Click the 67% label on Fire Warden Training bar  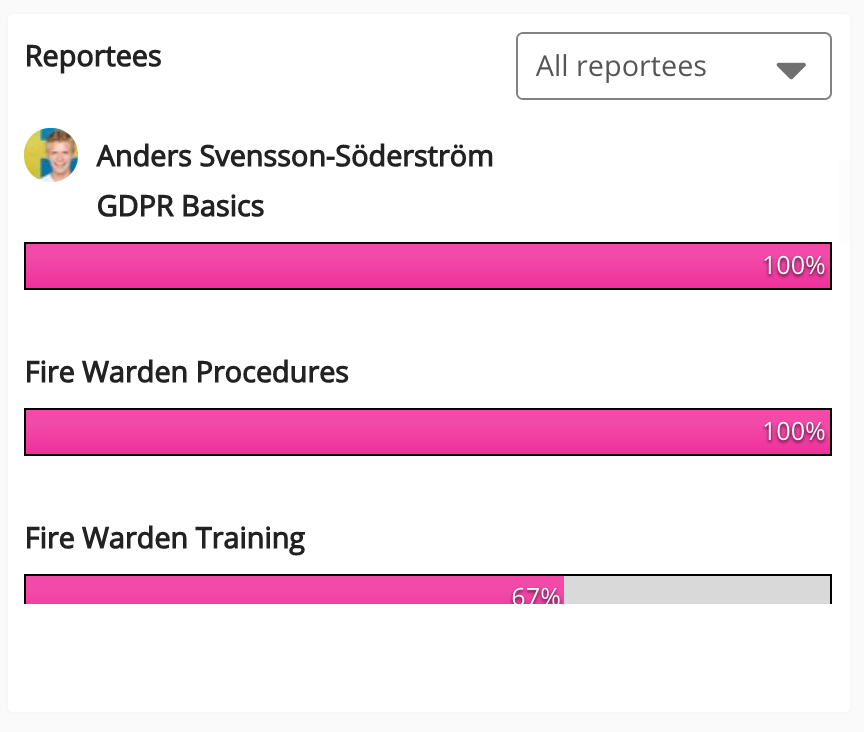pyautogui.click(x=536, y=596)
